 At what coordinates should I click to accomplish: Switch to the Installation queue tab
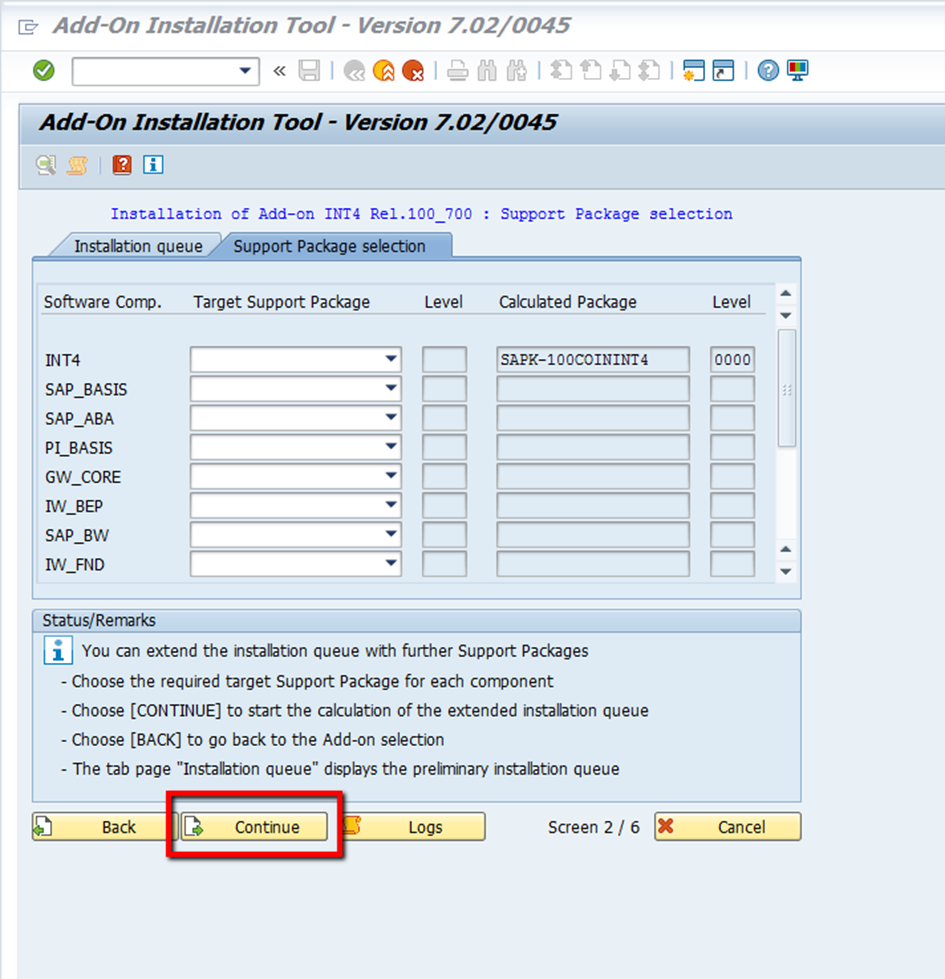(138, 246)
